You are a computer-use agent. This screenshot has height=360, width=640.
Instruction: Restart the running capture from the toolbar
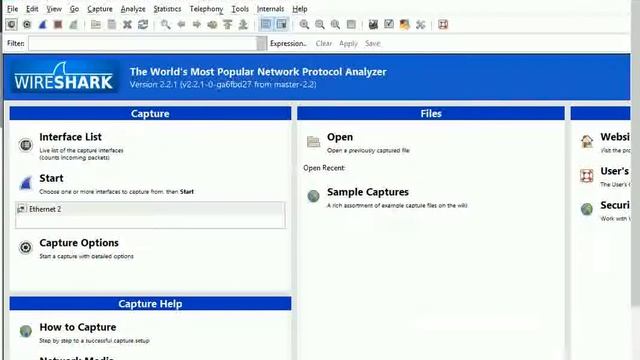(73, 24)
